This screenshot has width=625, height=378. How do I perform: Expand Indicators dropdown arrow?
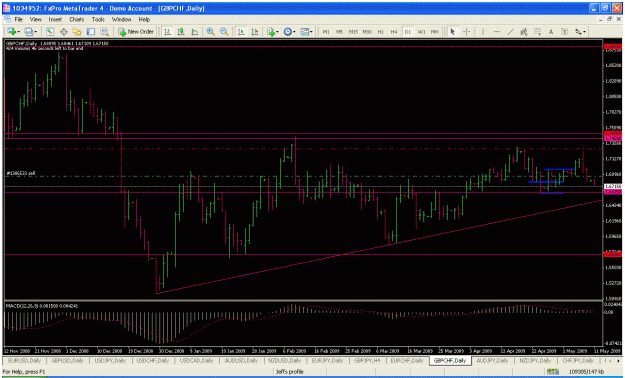278,32
